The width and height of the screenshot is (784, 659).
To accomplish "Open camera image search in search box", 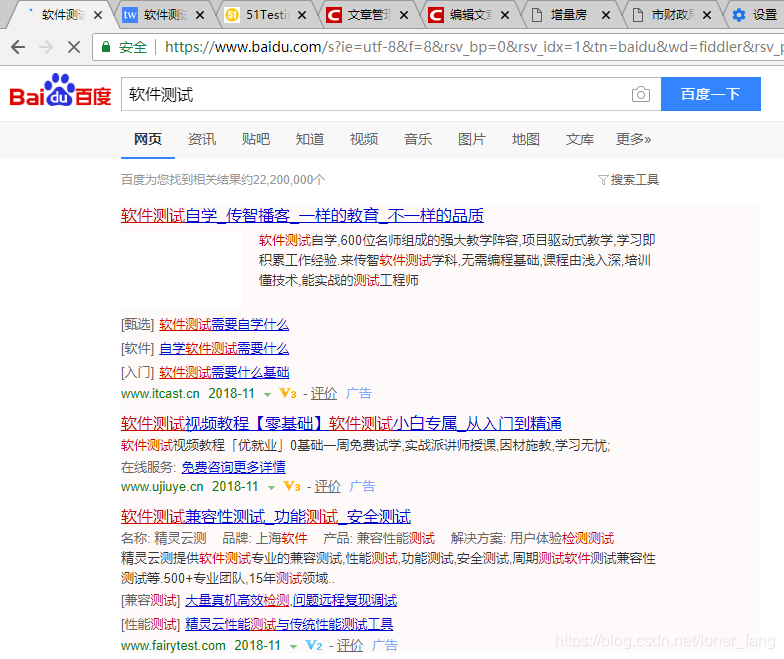I will [640, 94].
